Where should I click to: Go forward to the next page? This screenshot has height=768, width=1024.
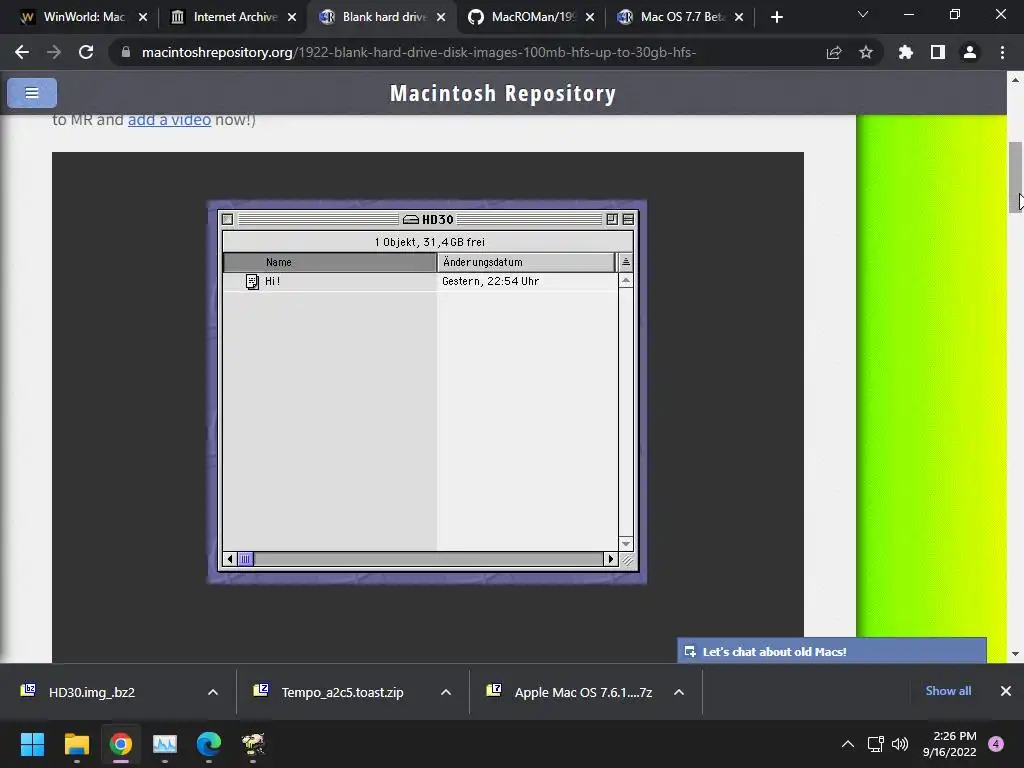(x=54, y=52)
